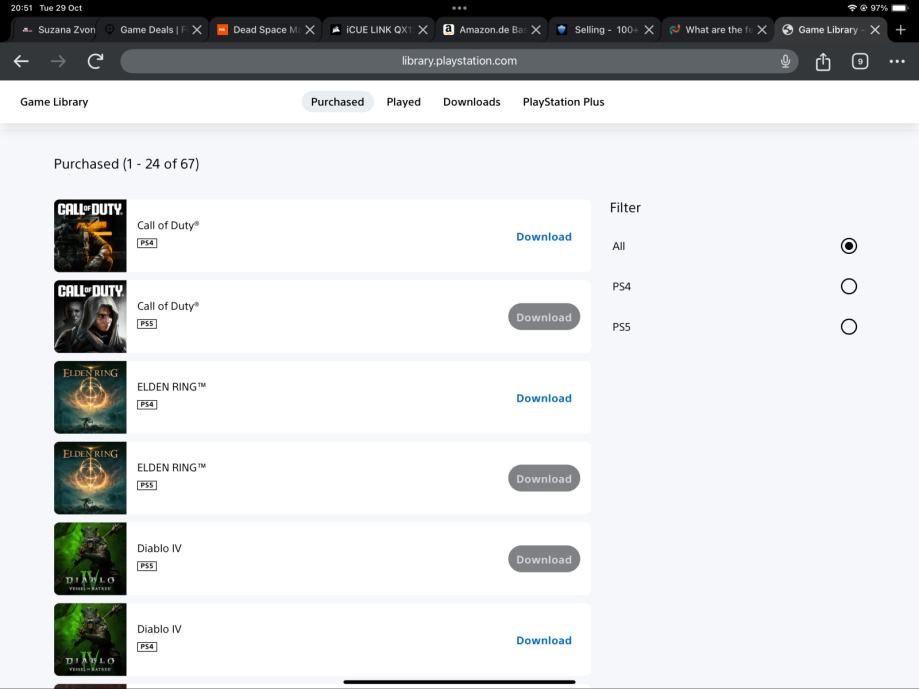
Task: Close the Game Library tab
Action: (x=874, y=29)
